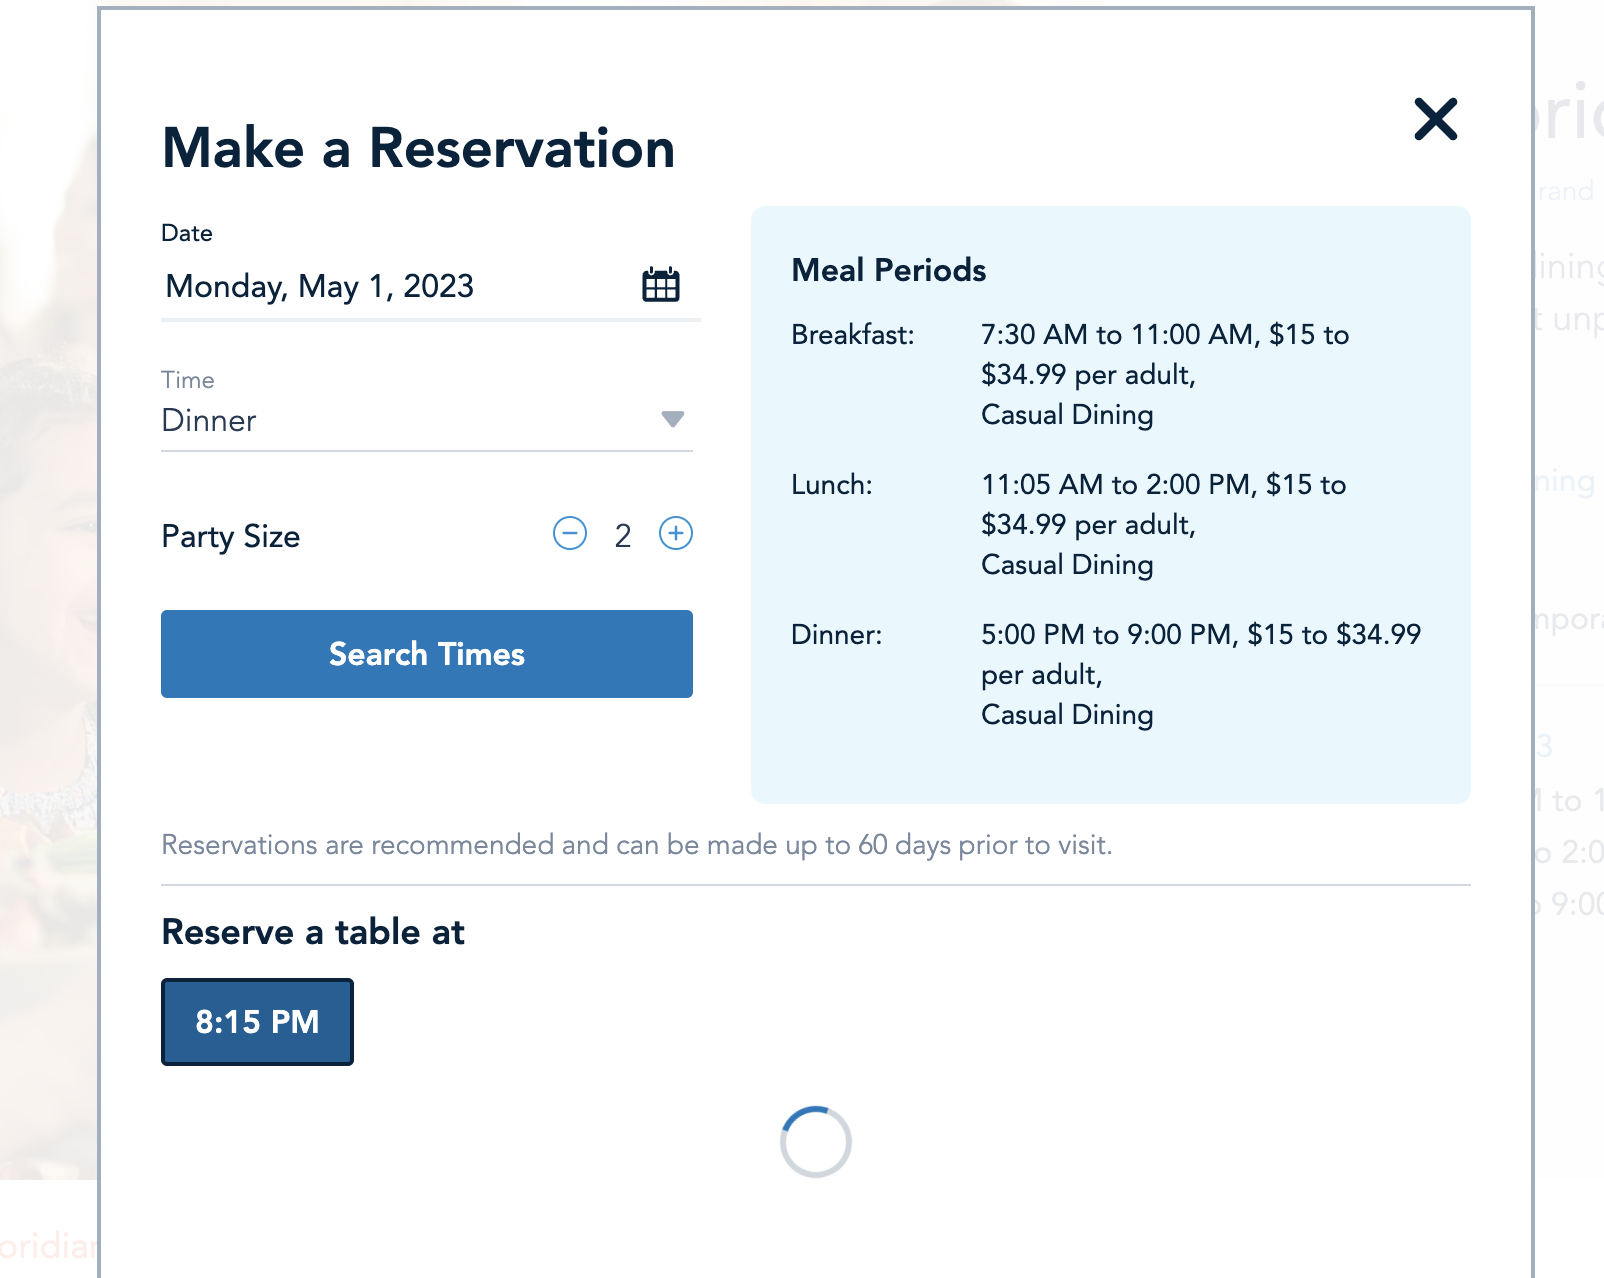The height and width of the screenshot is (1278, 1604).
Task: Close the Make a Reservation dialog
Action: click(x=1435, y=119)
